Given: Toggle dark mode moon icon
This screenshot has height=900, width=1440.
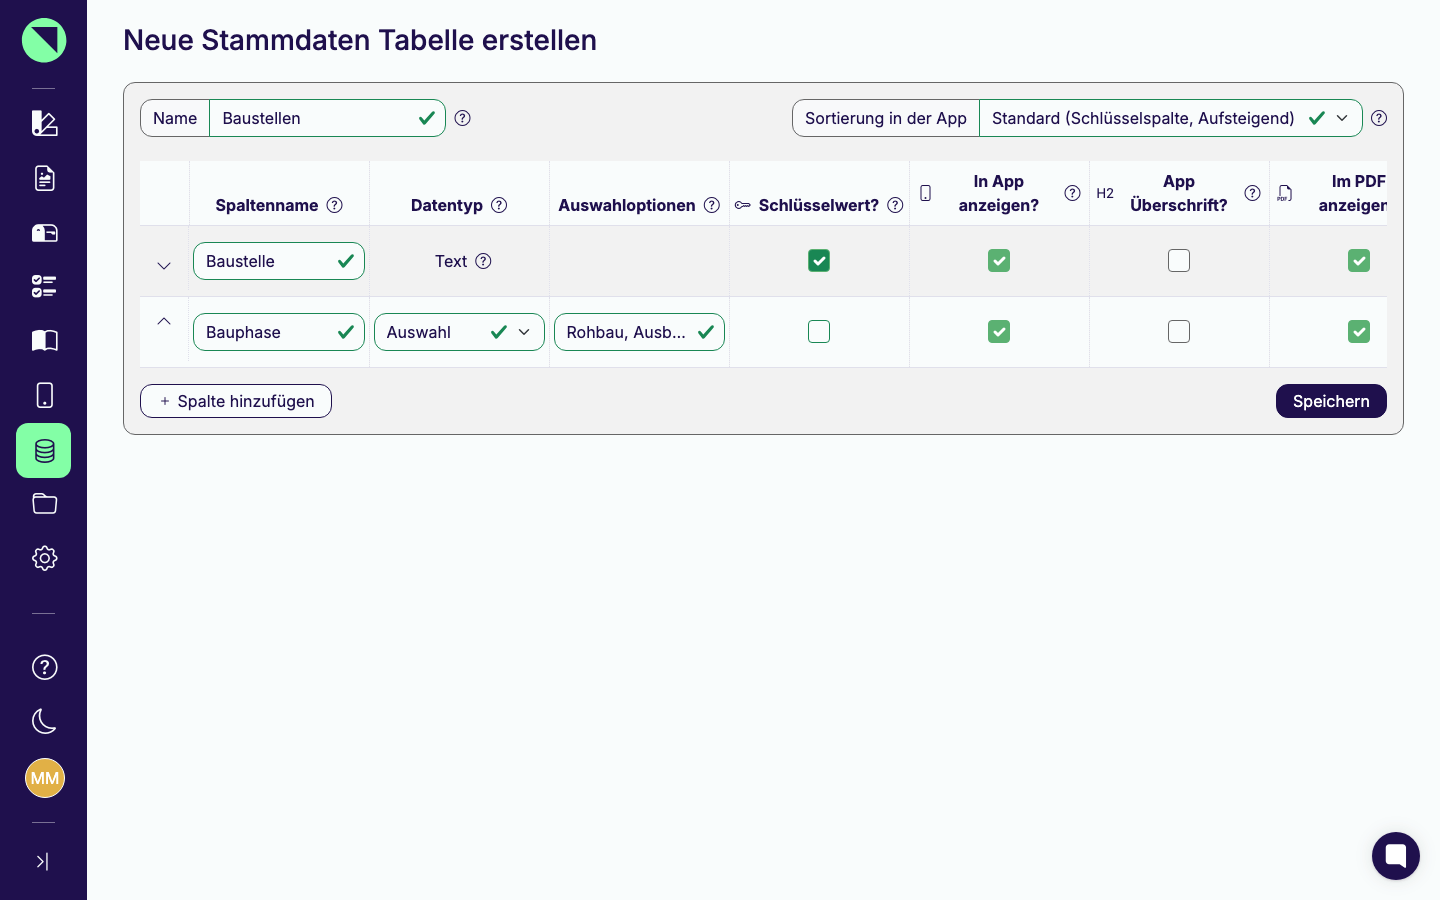Looking at the screenshot, I should [44, 721].
